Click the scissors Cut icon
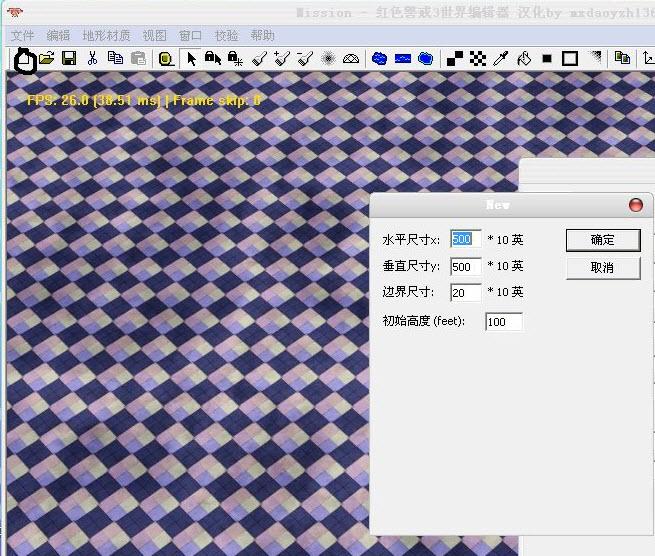 point(92,59)
